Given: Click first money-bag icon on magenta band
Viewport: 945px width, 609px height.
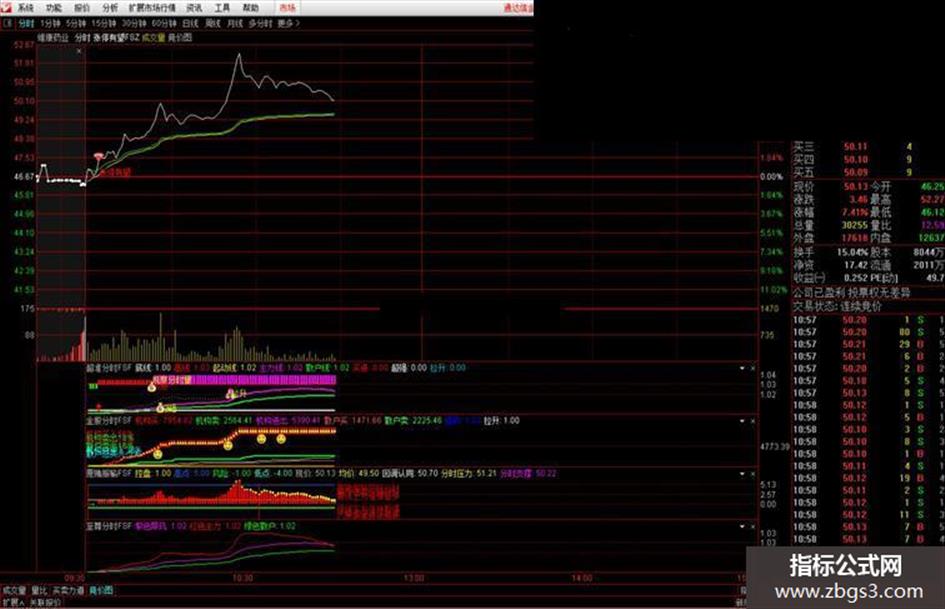Looking at the screenshot, I should click(152, 387).
